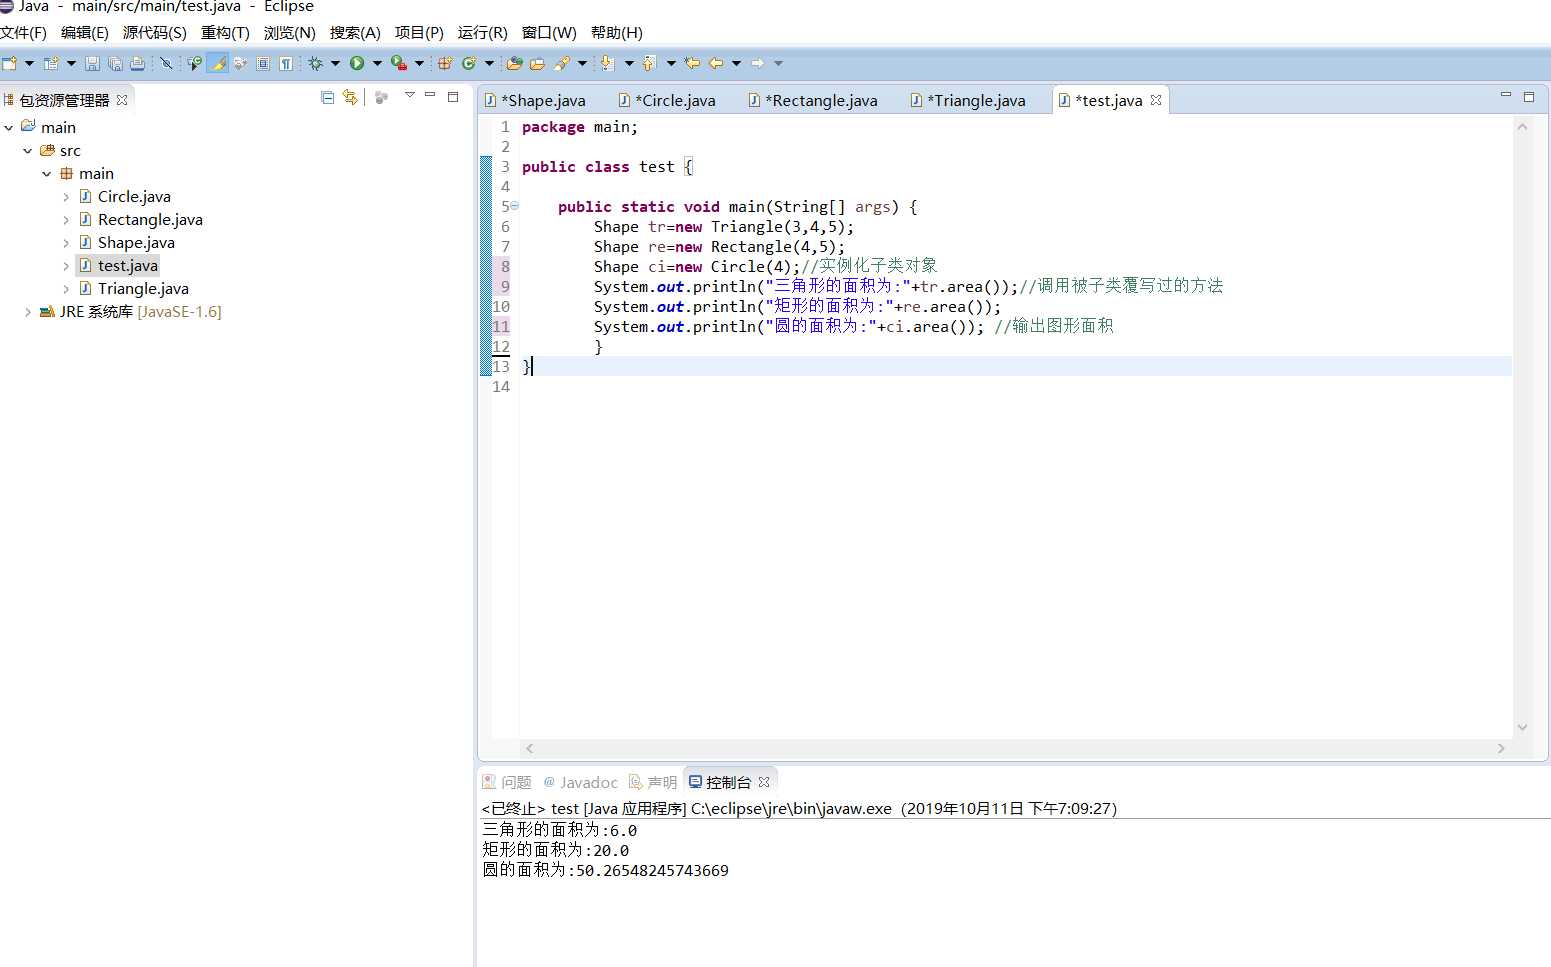Viewport: 1551px width, 967px height.
Task: Click the Print icon in toolbar
Action: (137, 63)
